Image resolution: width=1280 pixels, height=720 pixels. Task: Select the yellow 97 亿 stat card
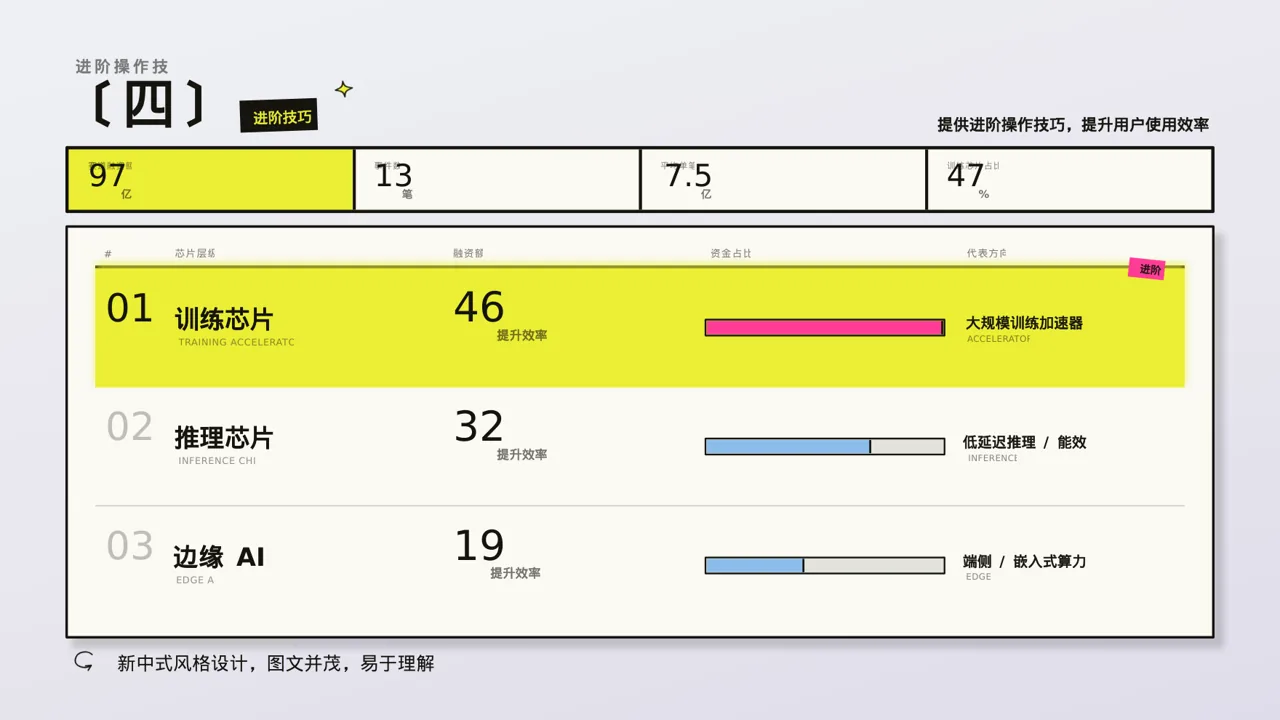pyautogui.click(x=210, y=179)
